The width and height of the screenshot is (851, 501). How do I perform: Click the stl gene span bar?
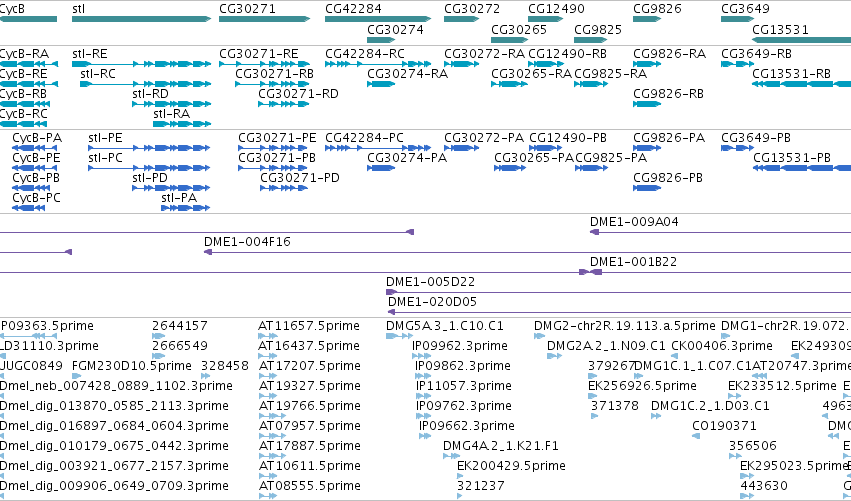[x=141, y=19]
